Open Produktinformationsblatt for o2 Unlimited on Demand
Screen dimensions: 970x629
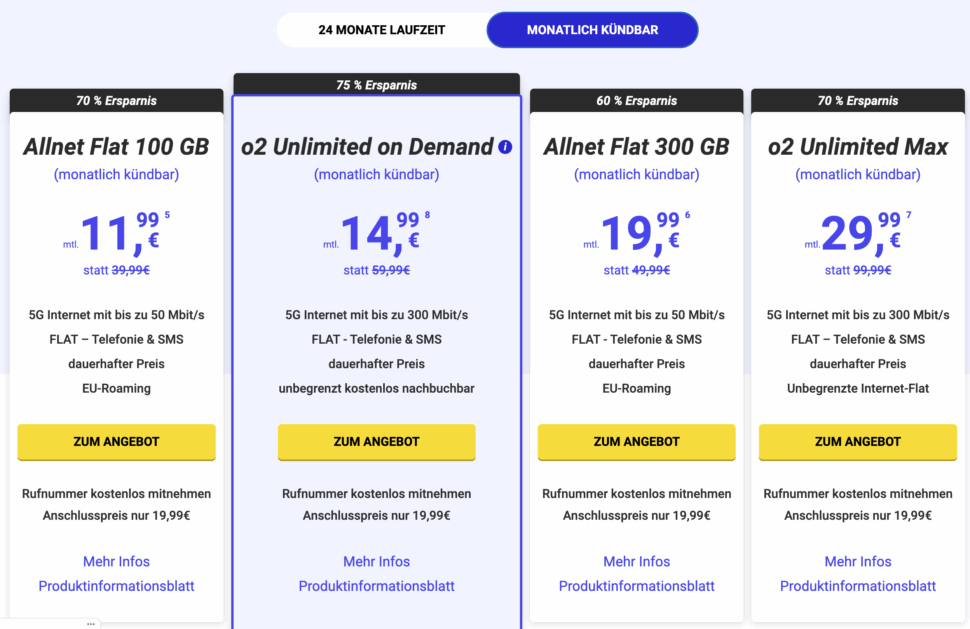[376, 588]
